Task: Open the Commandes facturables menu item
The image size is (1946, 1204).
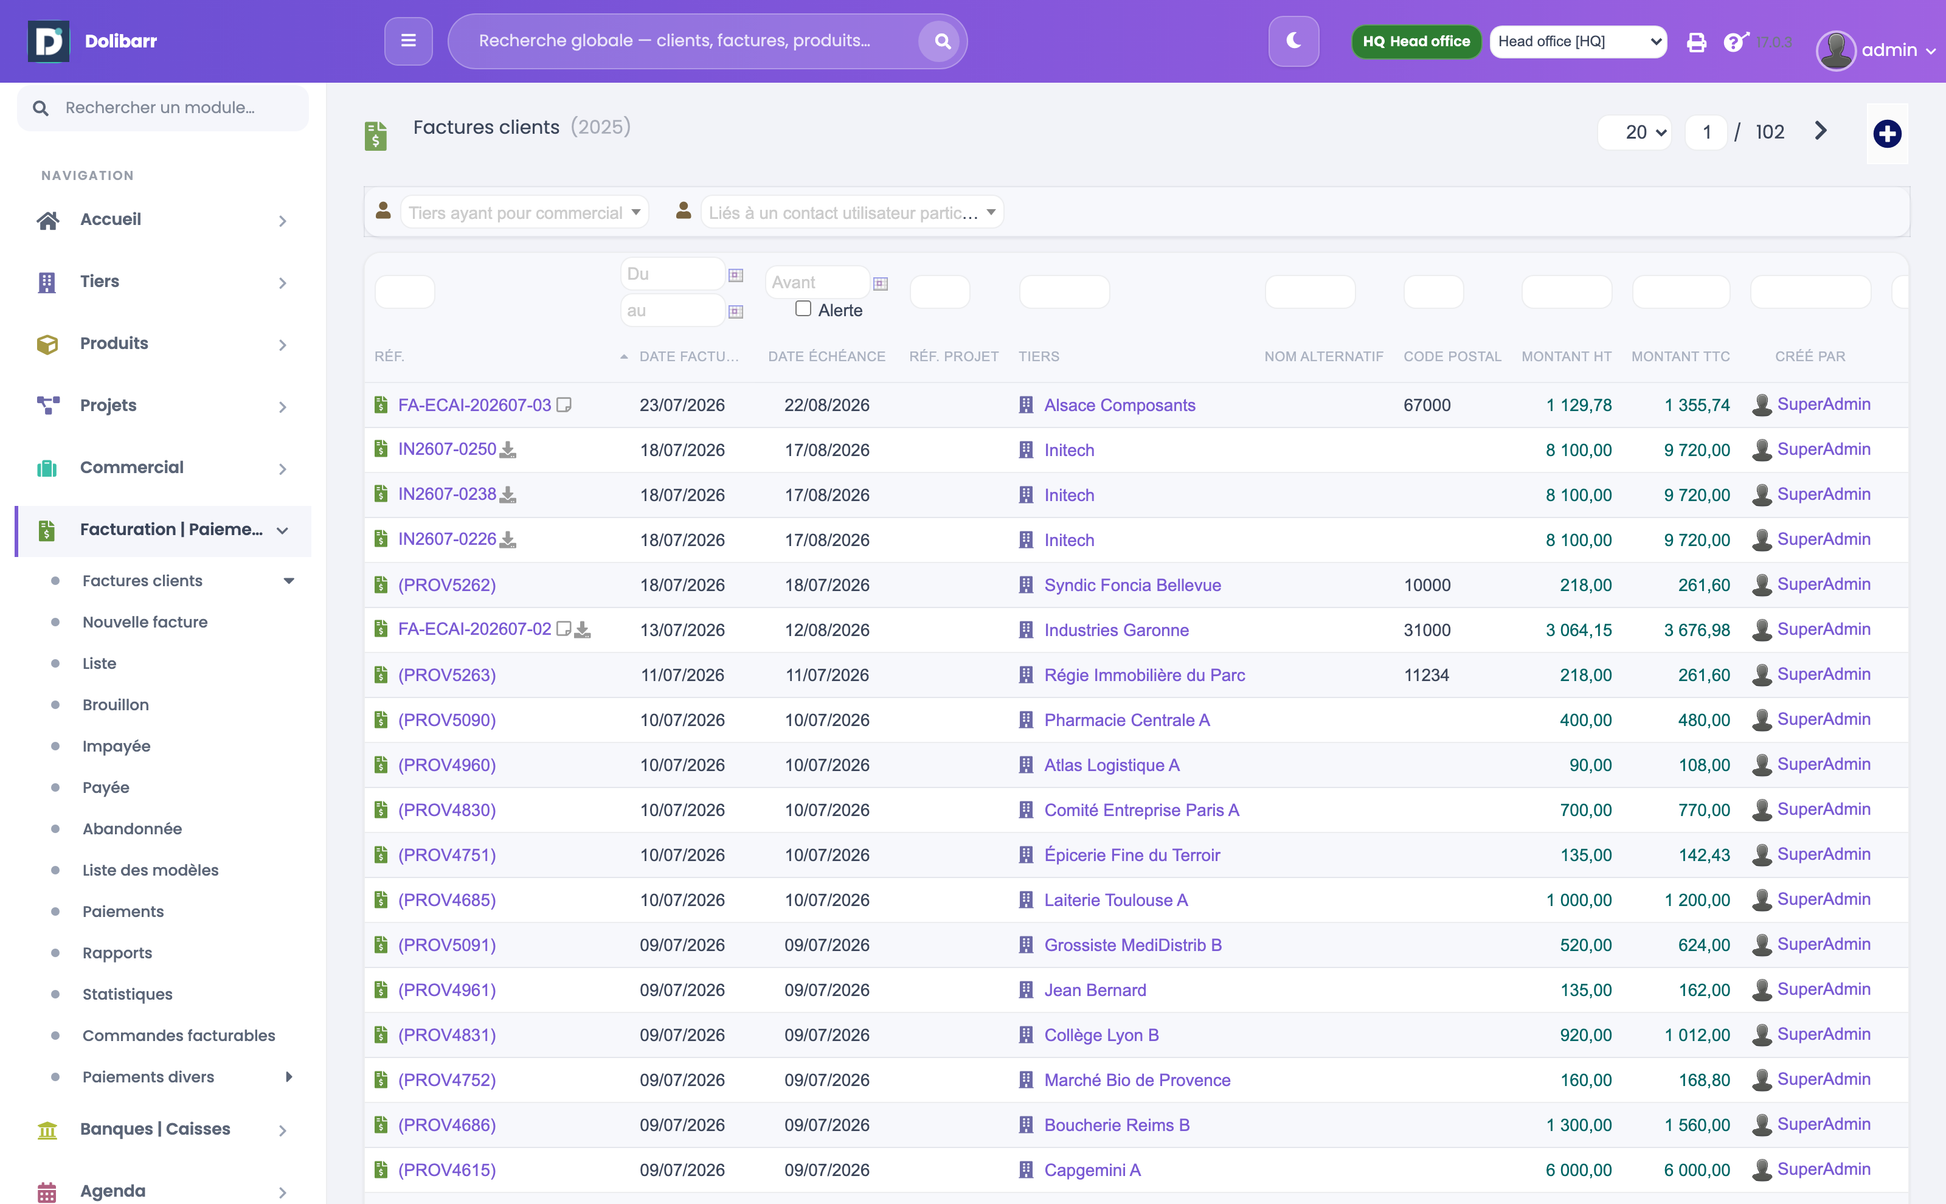Action: [178, 1036]
